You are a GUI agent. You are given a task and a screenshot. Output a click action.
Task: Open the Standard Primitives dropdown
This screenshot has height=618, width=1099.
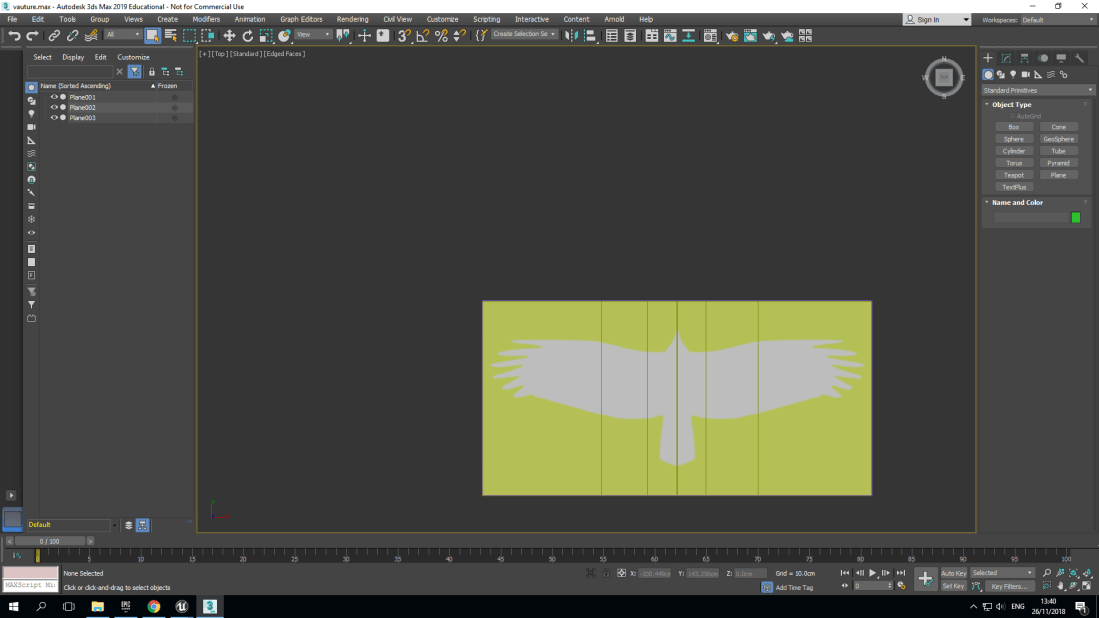coord(1037,89)
